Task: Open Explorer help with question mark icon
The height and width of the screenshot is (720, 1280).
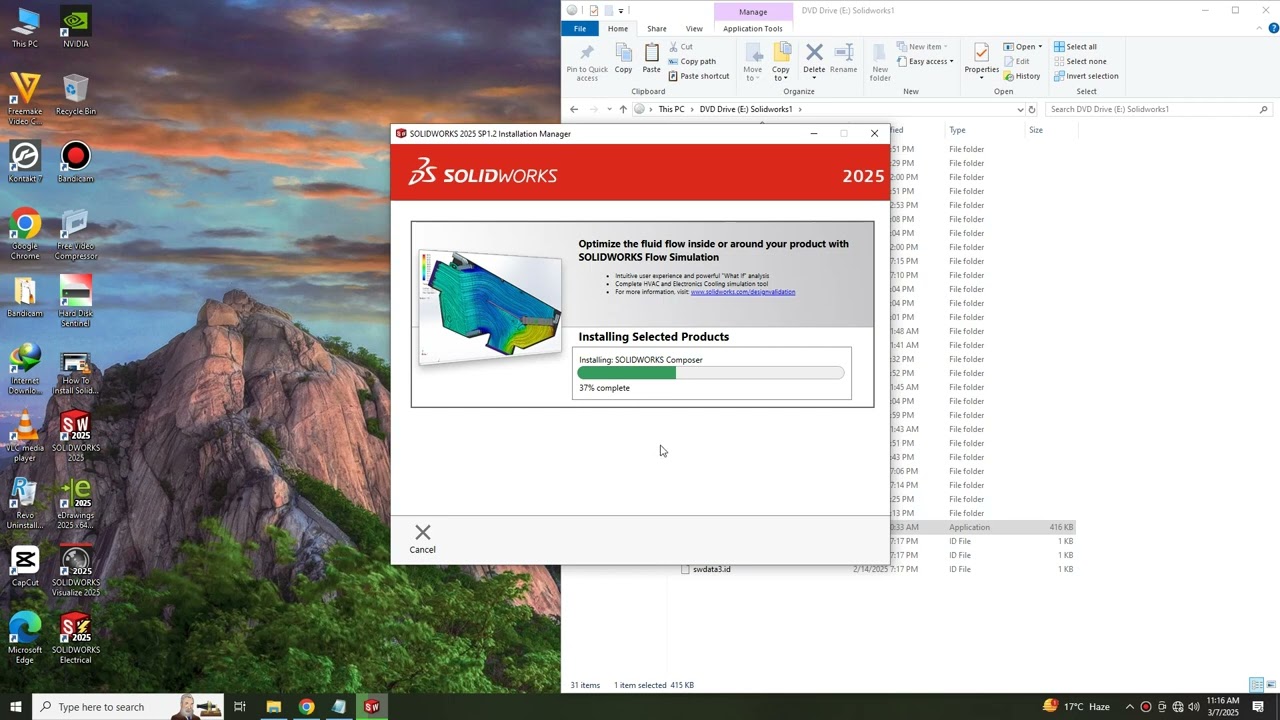Action: coord(1273,29)
